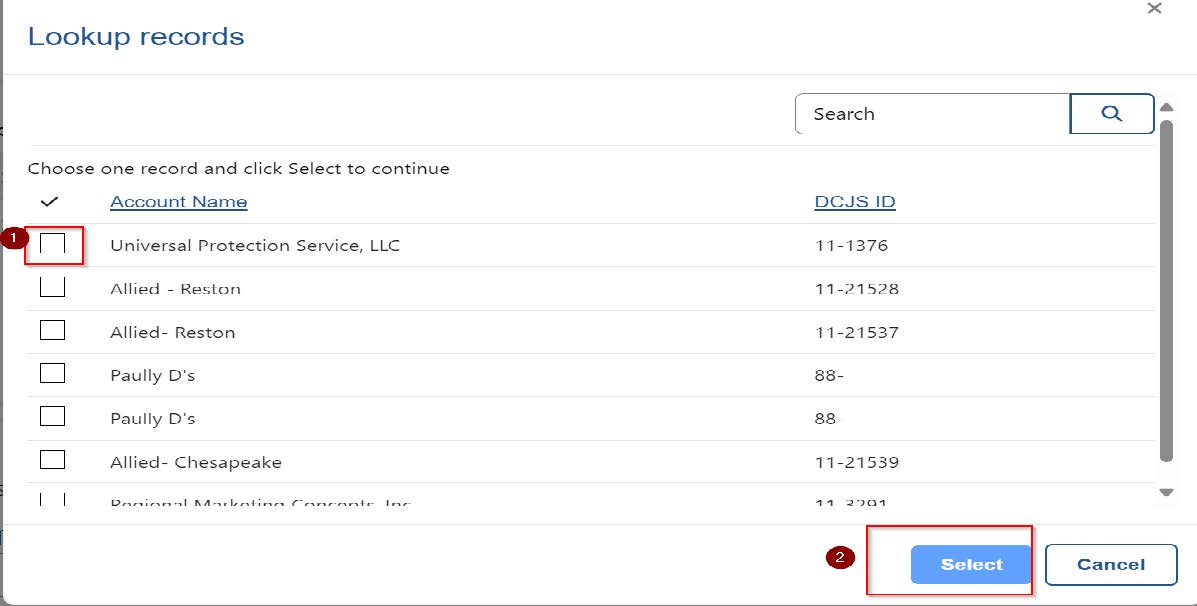
Task: Click the Allied- Chesapeake record name
Action: tap(195, 463)
